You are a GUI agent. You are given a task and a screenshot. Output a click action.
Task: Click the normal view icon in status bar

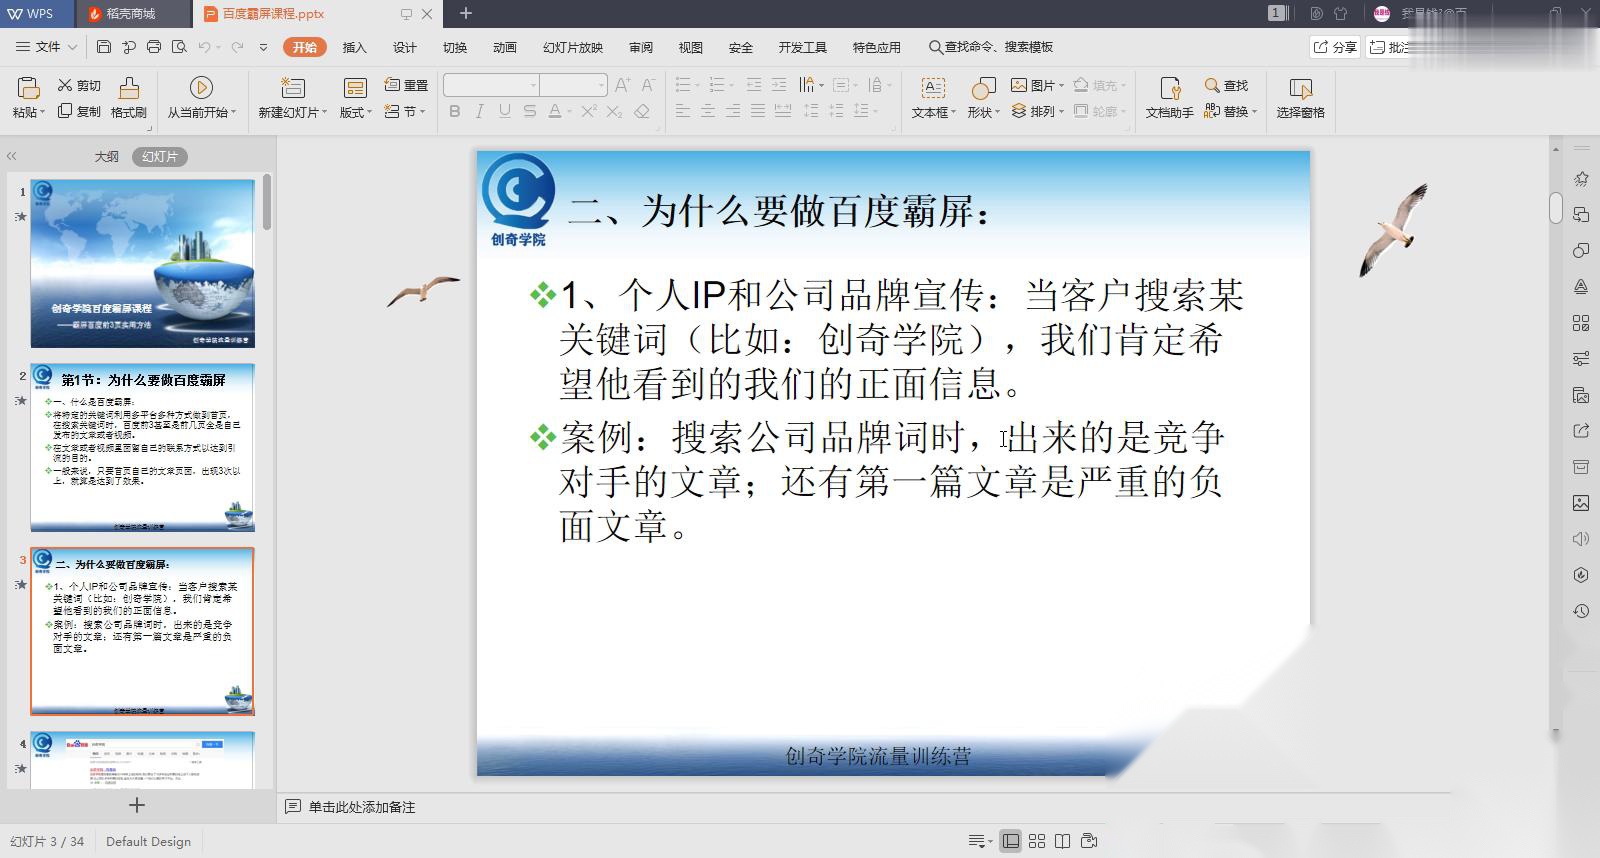(1011, 841)
